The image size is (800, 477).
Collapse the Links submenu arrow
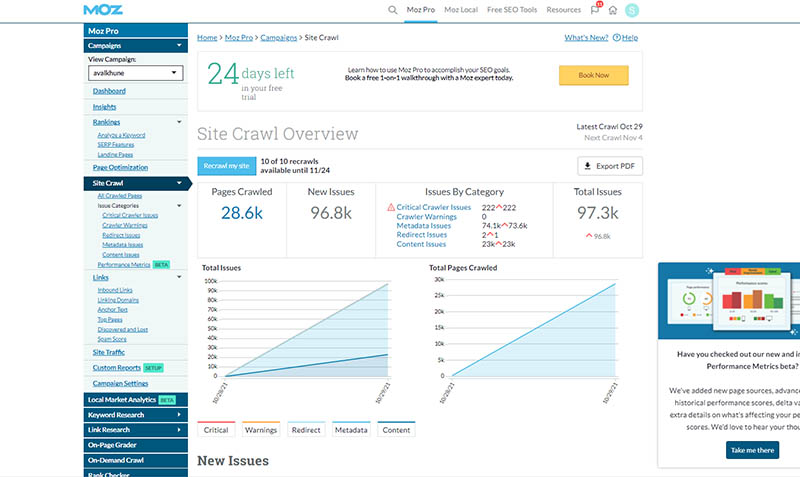179,277
